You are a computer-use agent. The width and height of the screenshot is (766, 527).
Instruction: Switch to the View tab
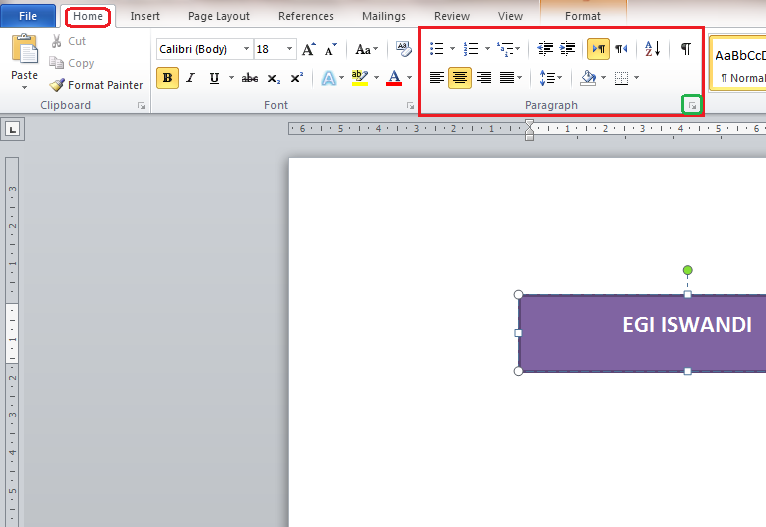511,16
